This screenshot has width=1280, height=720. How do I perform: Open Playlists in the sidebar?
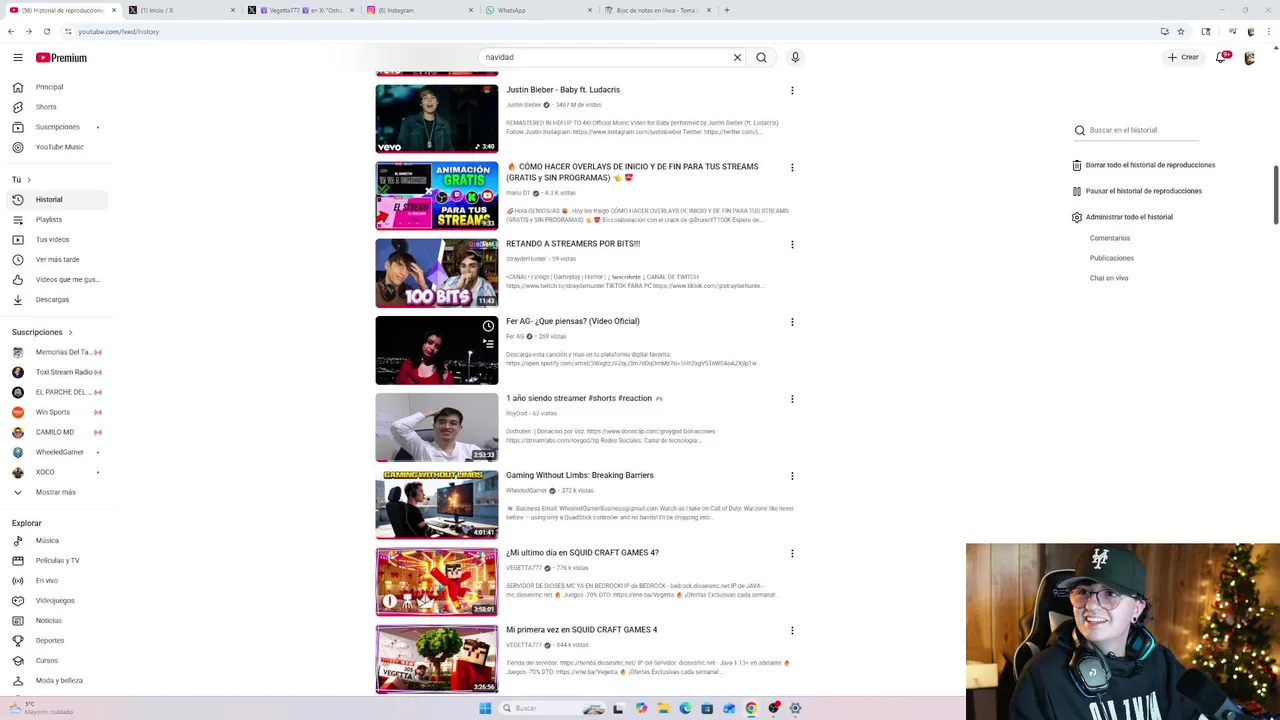tap(56, 219)
